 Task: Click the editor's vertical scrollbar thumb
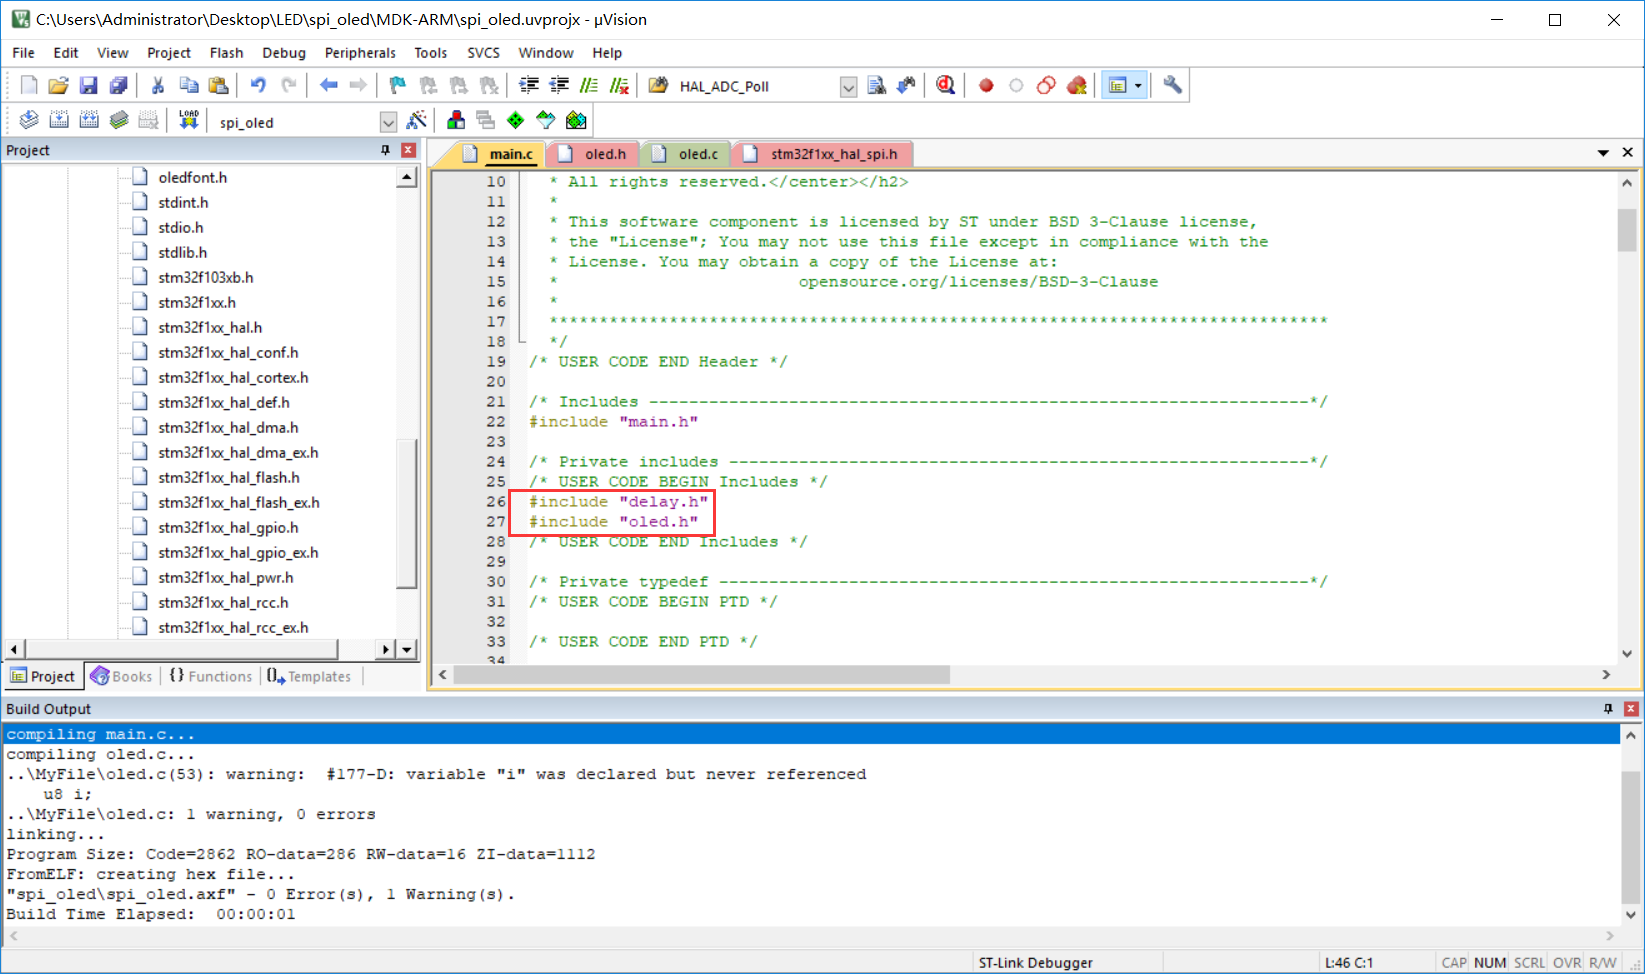tap(1627, 231)
